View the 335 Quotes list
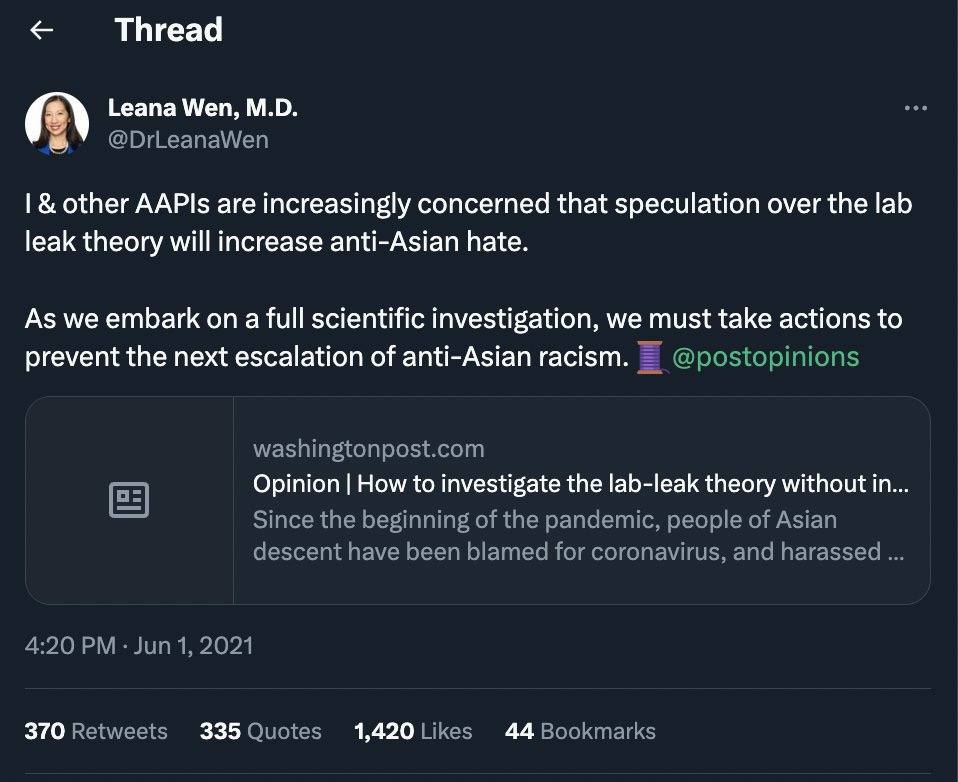This screenshot has width=958, height=782. [260, 731]
